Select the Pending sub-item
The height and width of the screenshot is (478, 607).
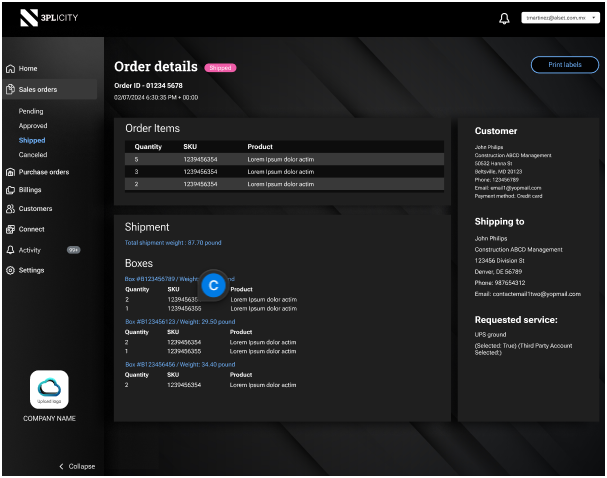(31, 111)
